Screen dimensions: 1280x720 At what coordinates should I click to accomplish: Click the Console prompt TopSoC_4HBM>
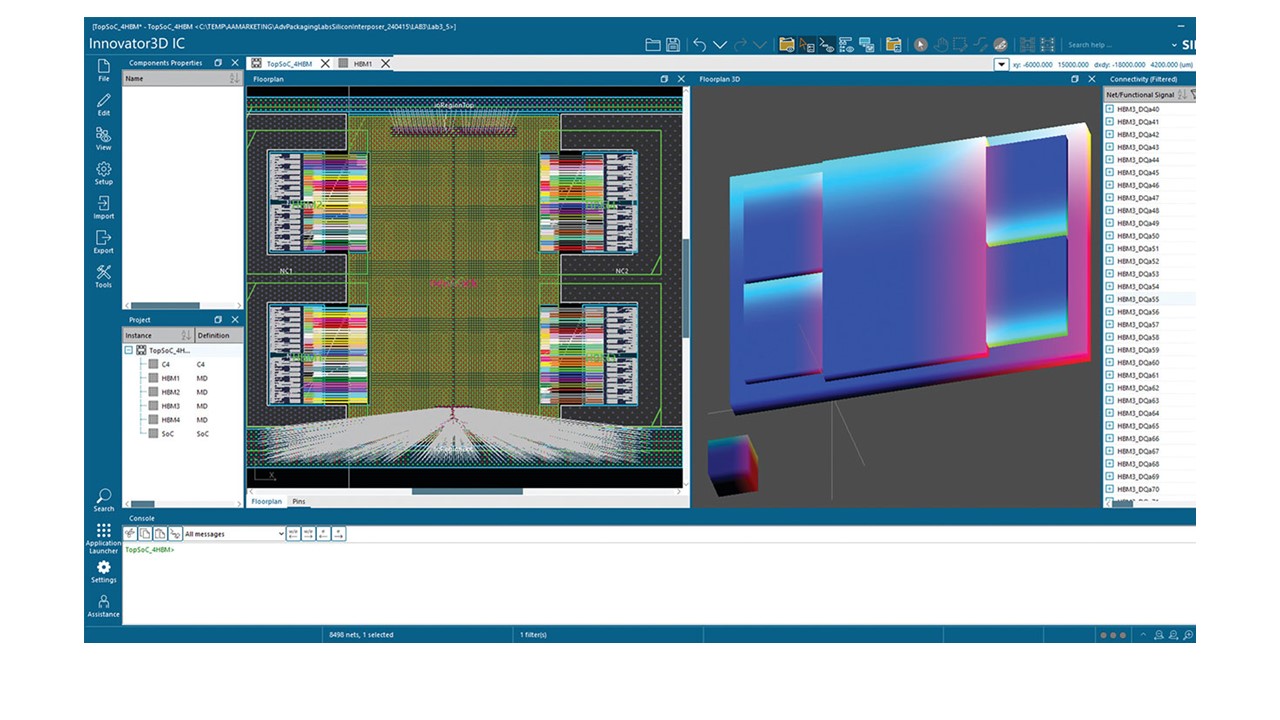pyautogui.click(x=150, y=550)
